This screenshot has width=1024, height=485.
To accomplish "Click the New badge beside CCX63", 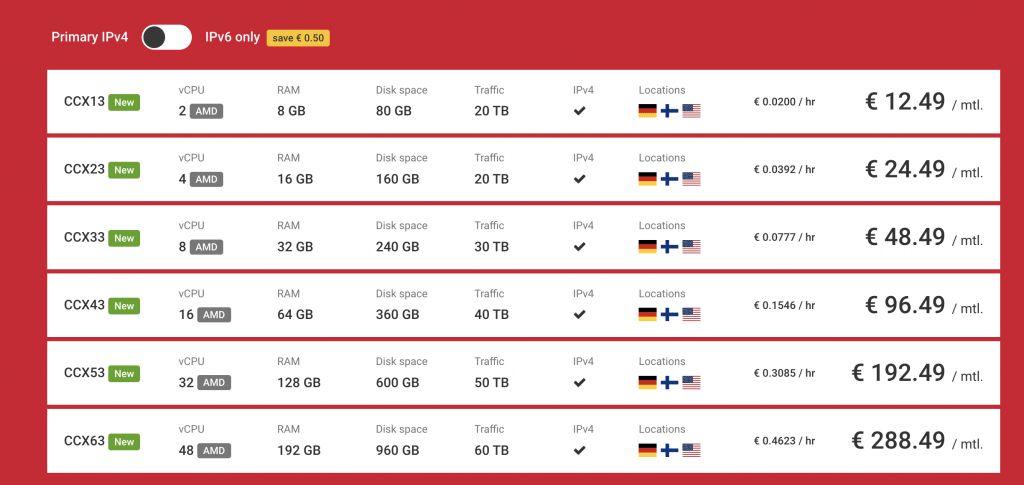I will [x=124, y=442].
